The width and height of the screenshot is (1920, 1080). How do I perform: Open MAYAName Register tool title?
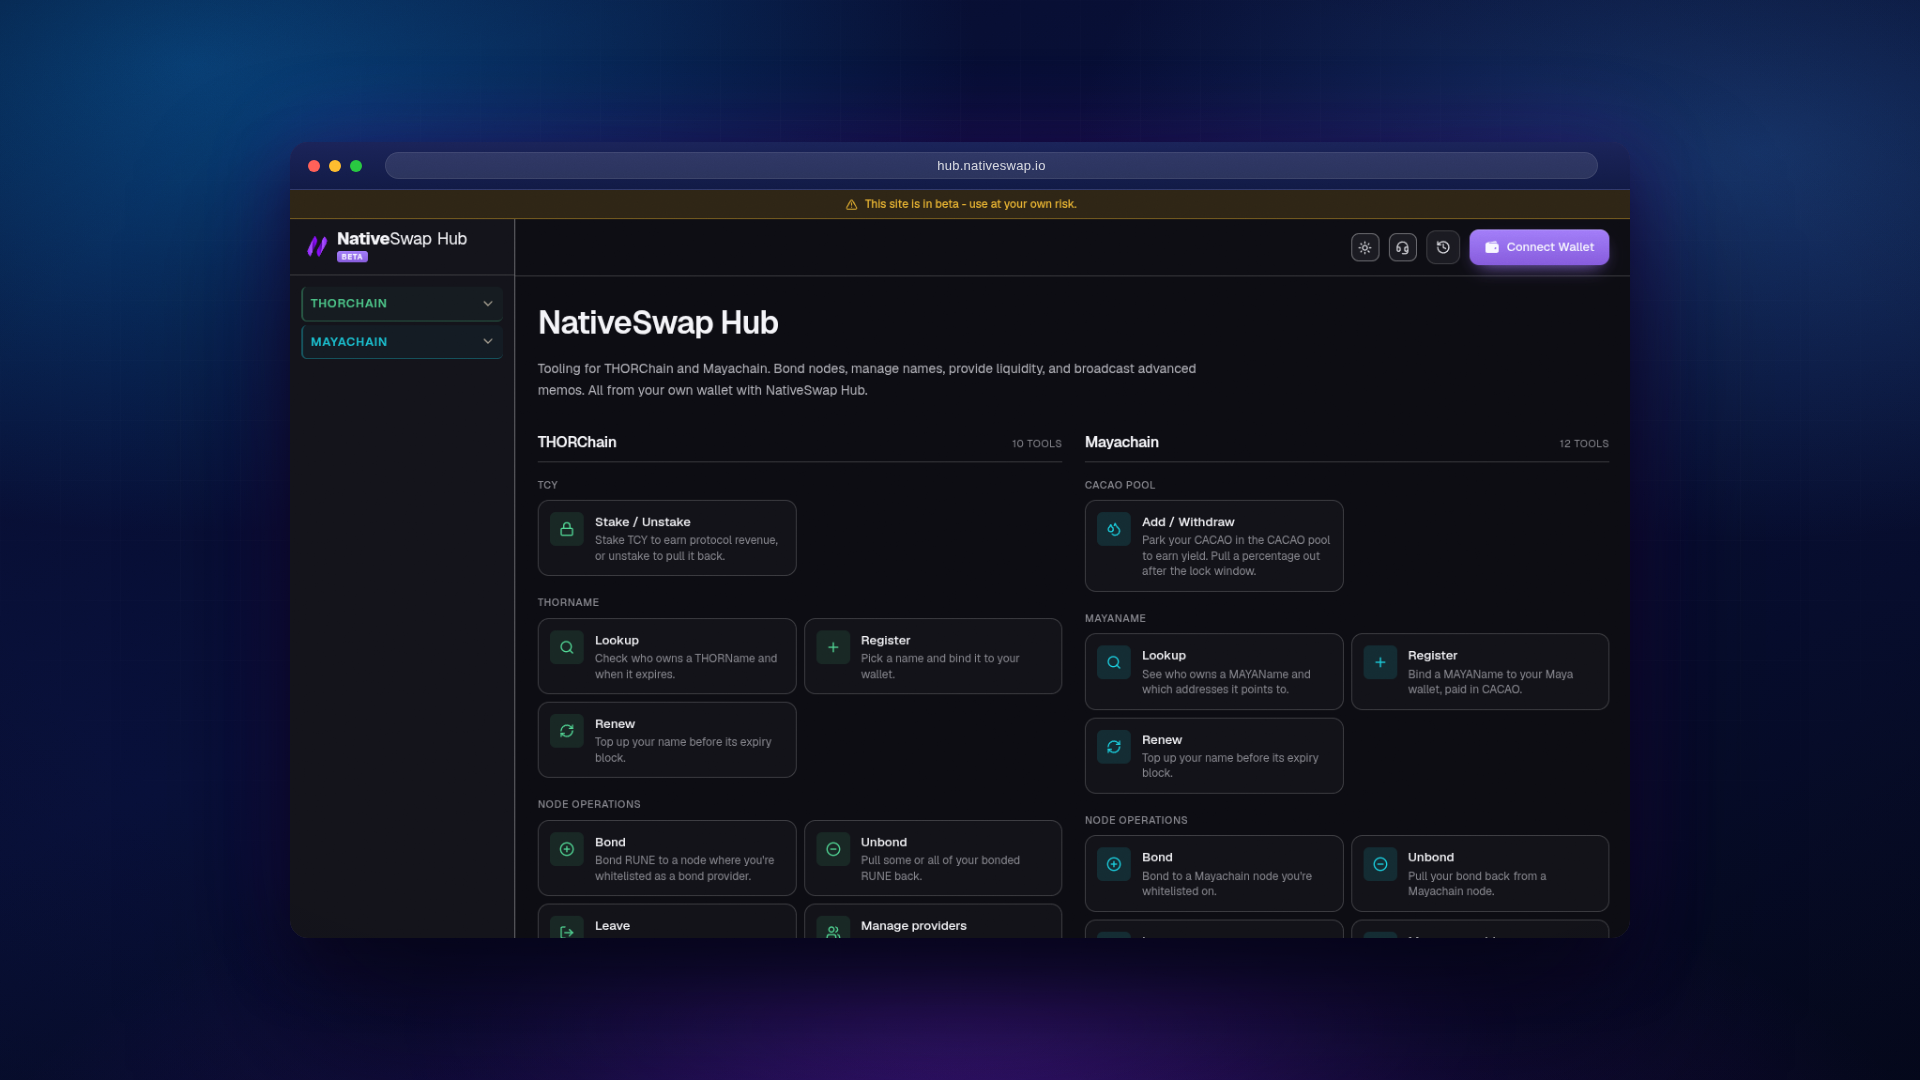coord(1432,655)
